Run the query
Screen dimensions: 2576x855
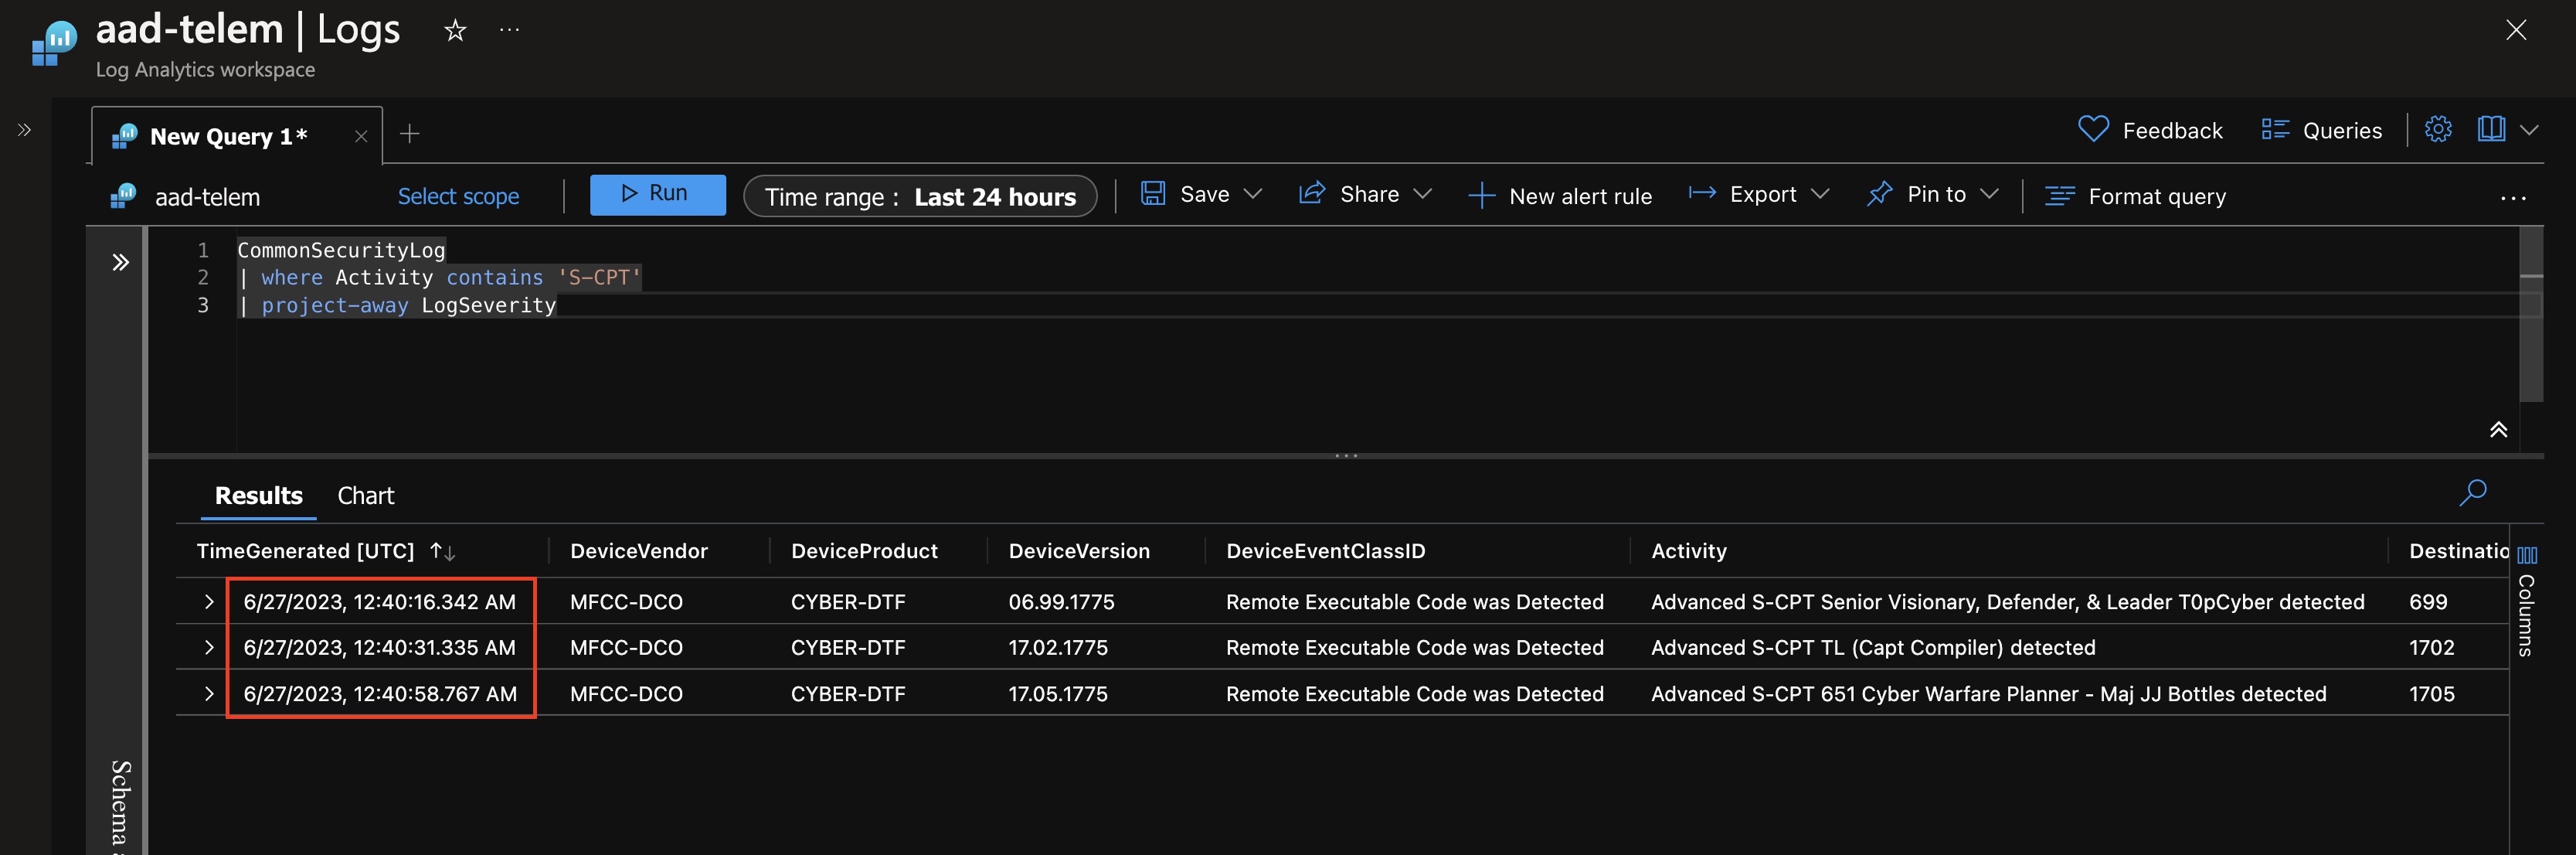657,194
